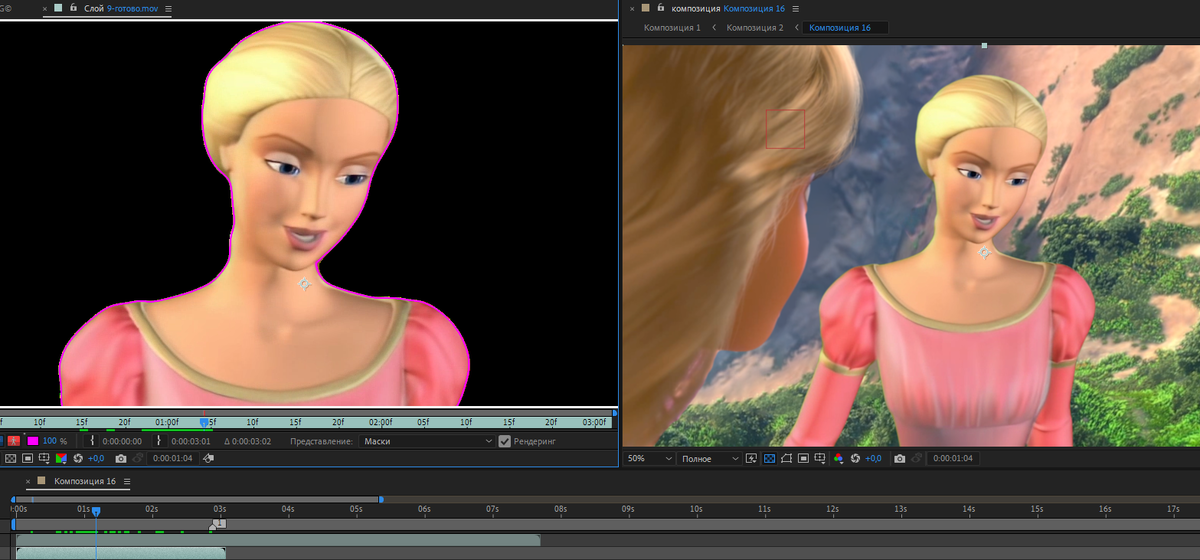Click the current time 0:00:01:04 in layer panel
The height and width of the screenshot is (560, 1200).
point(172,458)
